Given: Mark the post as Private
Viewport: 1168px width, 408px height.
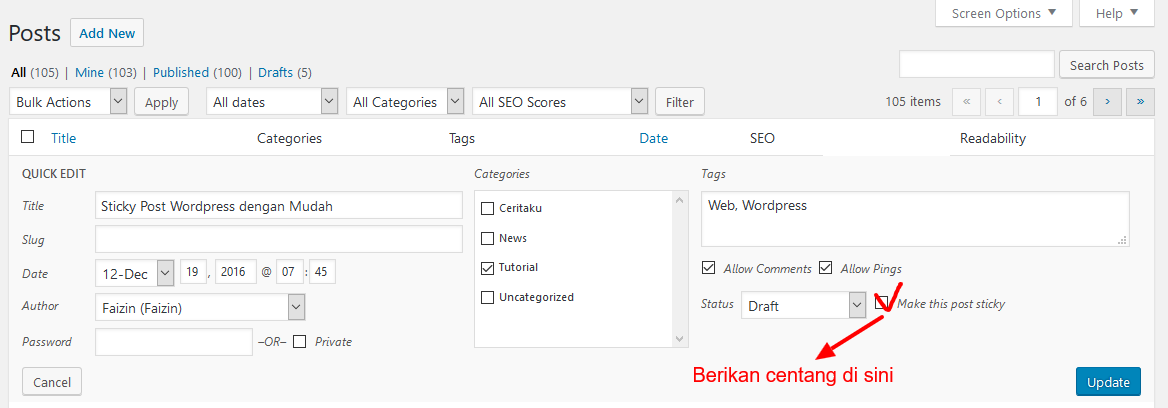Looking at the screenshot, I should click(299, 342).
